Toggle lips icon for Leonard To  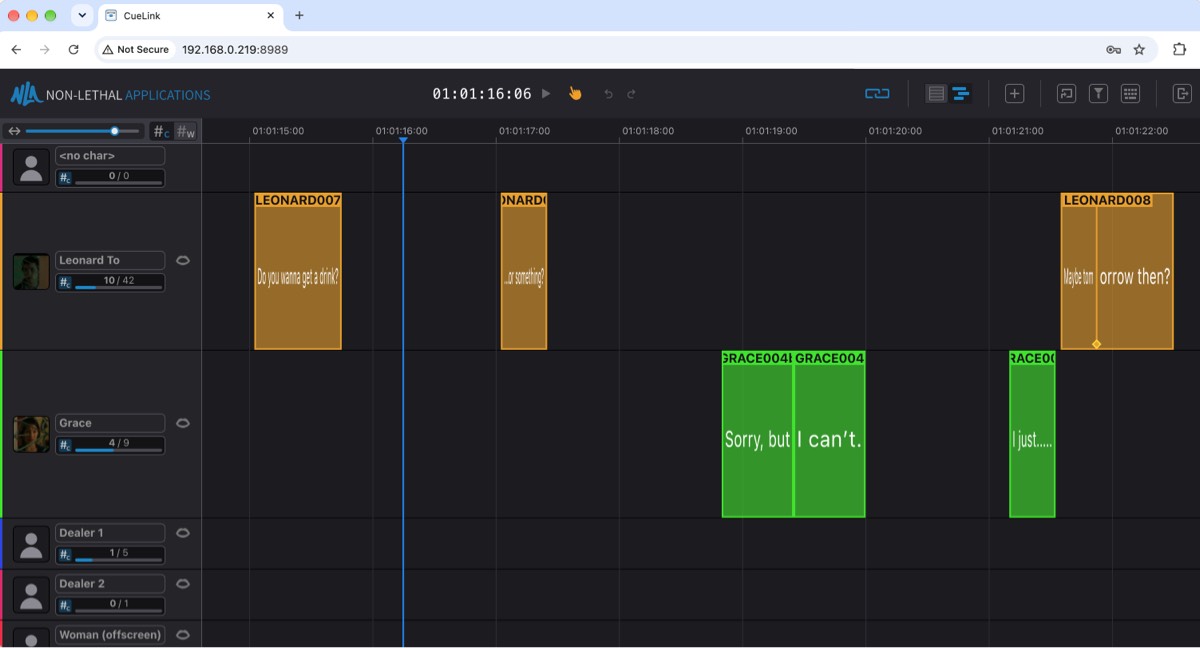tap(183, 260)
